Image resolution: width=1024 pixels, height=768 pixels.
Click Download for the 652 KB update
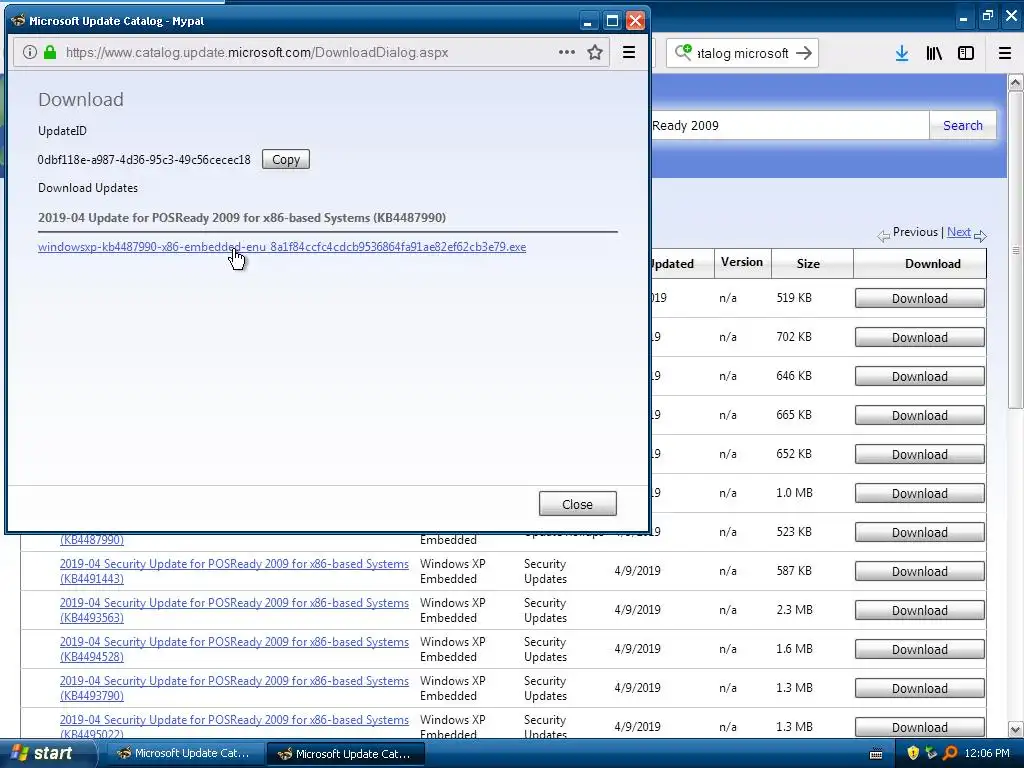point(920,455)
